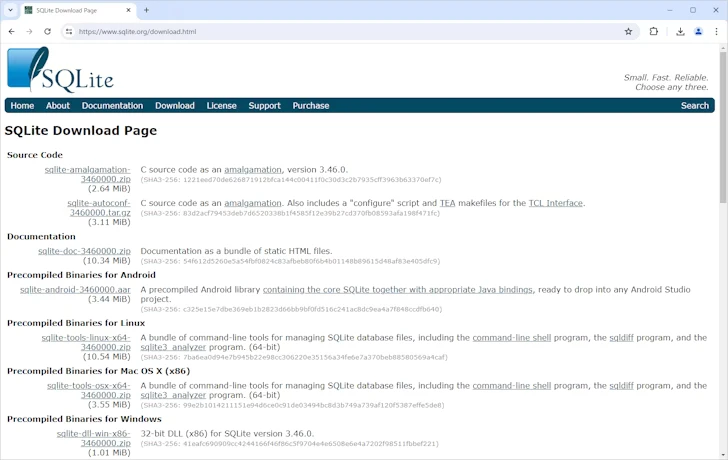
Task: Download sqlite-doc-3460000.zip
Action: (84, 251)
